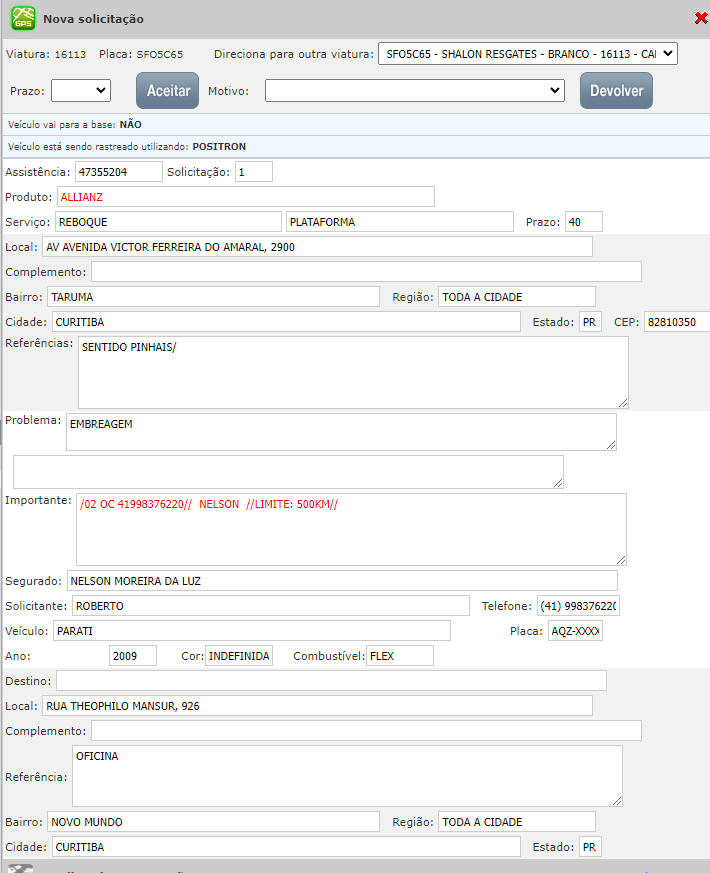Click the origin Estado field PR

pos(590,322)
